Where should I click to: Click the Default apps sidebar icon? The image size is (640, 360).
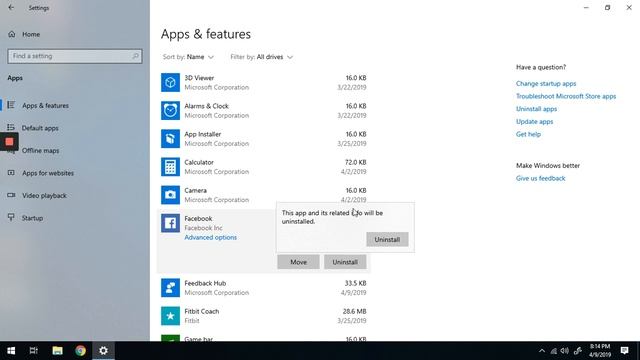point(11,128)
